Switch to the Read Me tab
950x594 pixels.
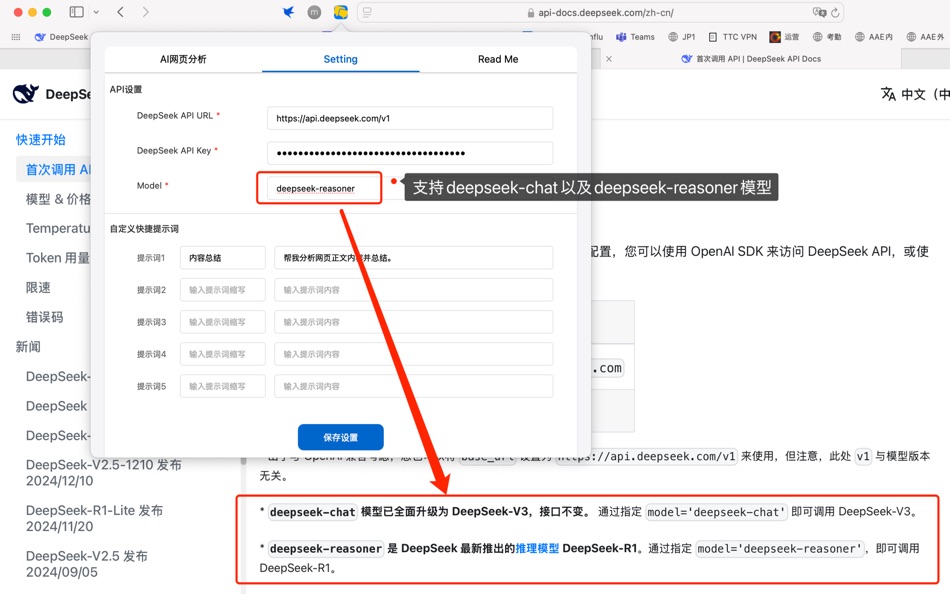tap(497, 59)
